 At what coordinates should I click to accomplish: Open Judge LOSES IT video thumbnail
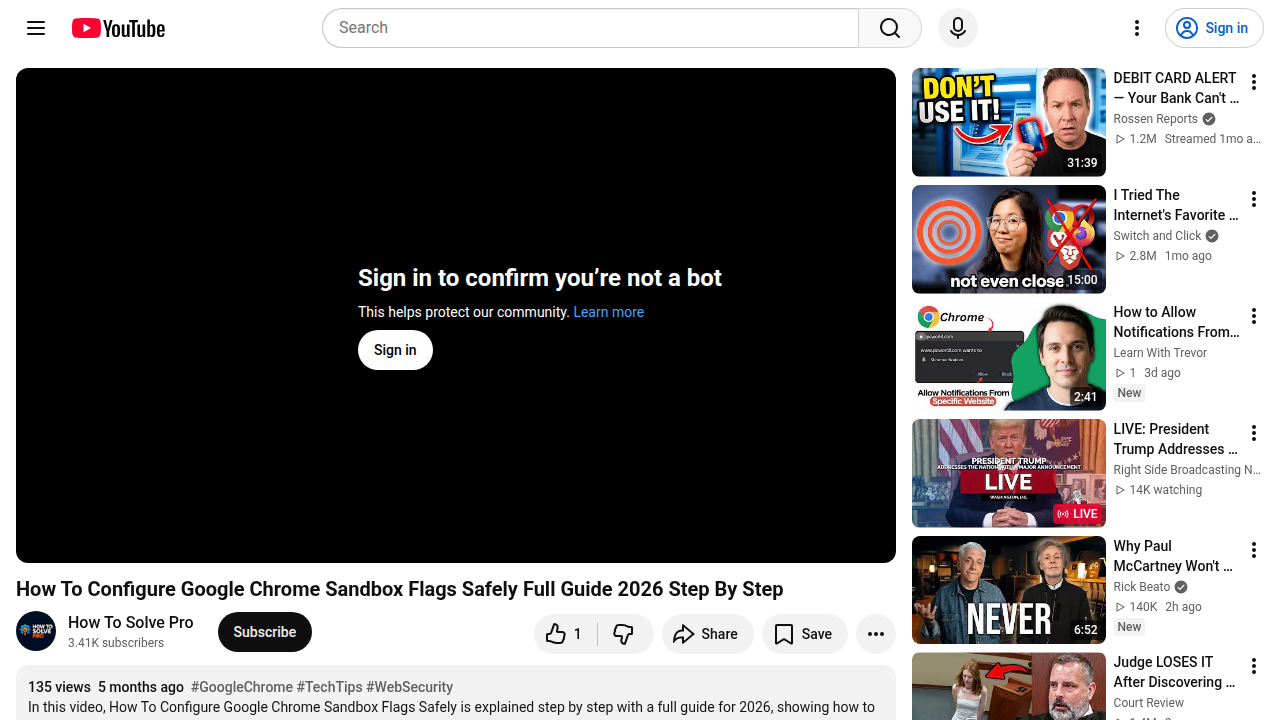1009,686
